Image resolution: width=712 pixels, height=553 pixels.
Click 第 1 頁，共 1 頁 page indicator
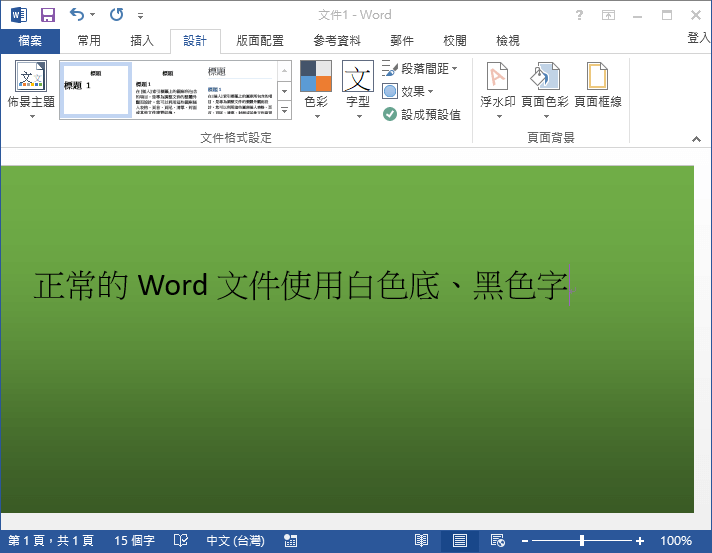(51, 541)
